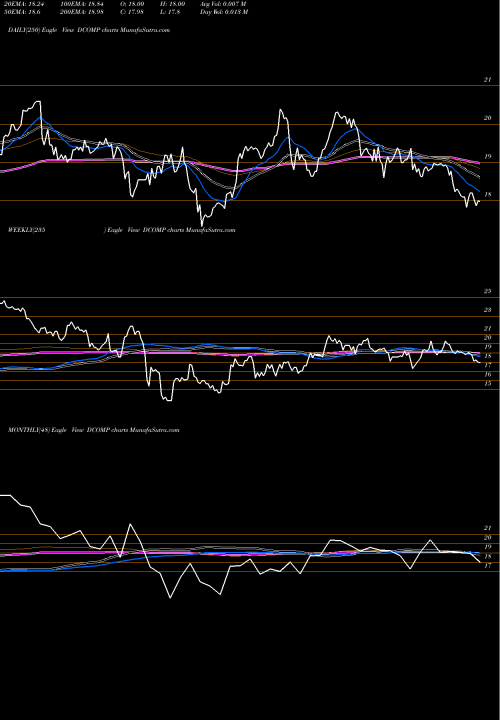Click axis label 23 on weekly chart
500x720 pixels.
(488, 310)
